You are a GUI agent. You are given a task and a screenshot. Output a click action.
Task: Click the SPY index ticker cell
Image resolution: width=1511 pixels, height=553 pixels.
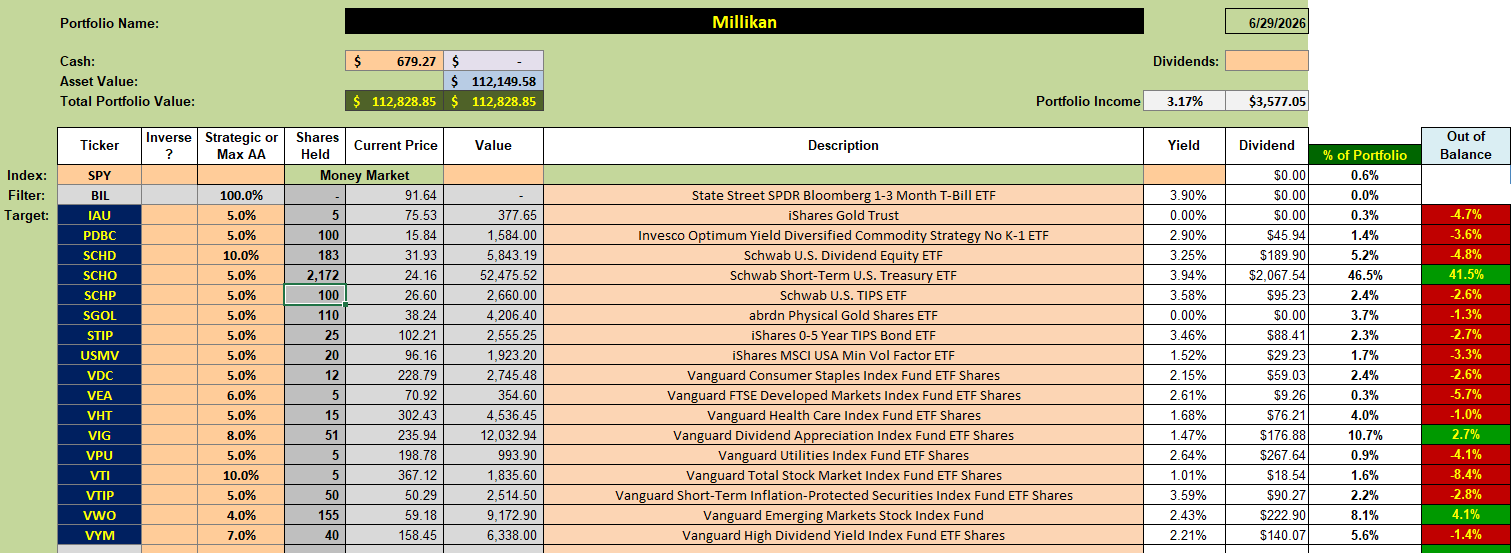pos(99,175)
